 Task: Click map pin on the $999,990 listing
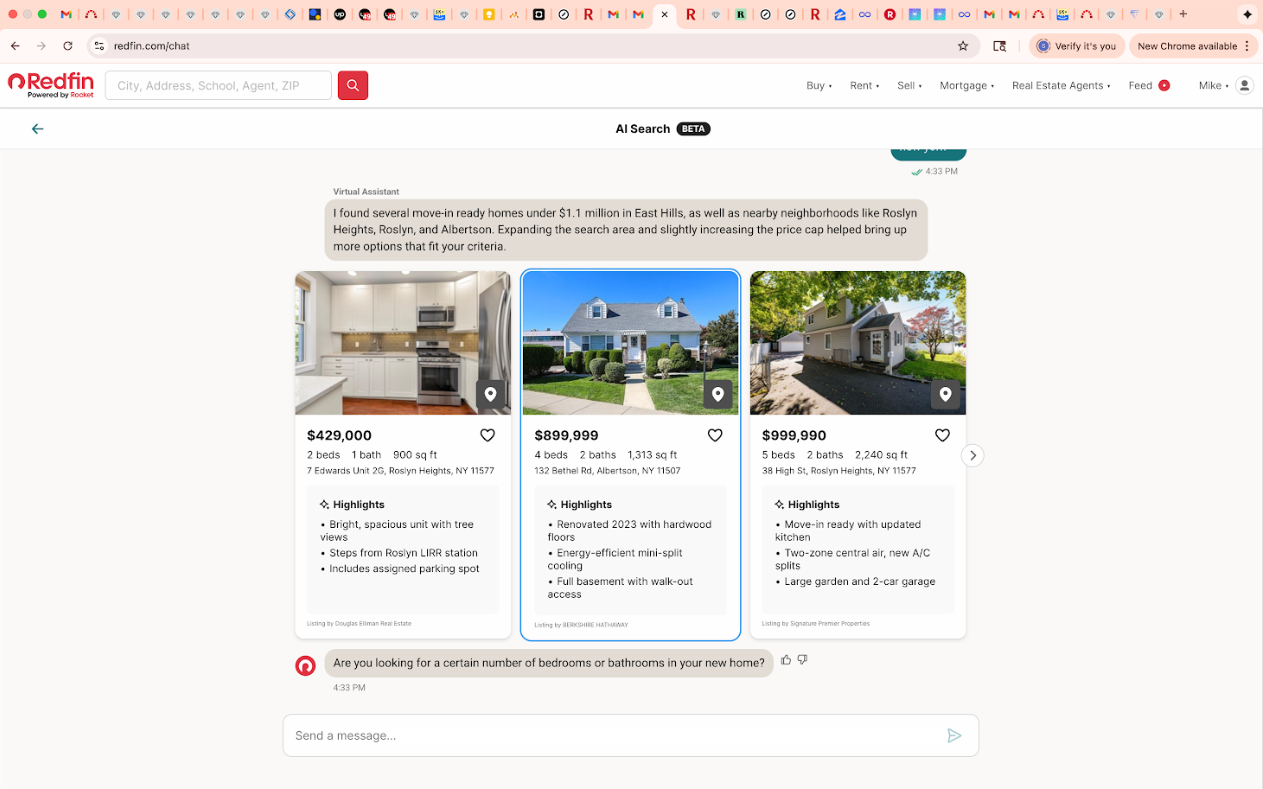coord(945,394)
